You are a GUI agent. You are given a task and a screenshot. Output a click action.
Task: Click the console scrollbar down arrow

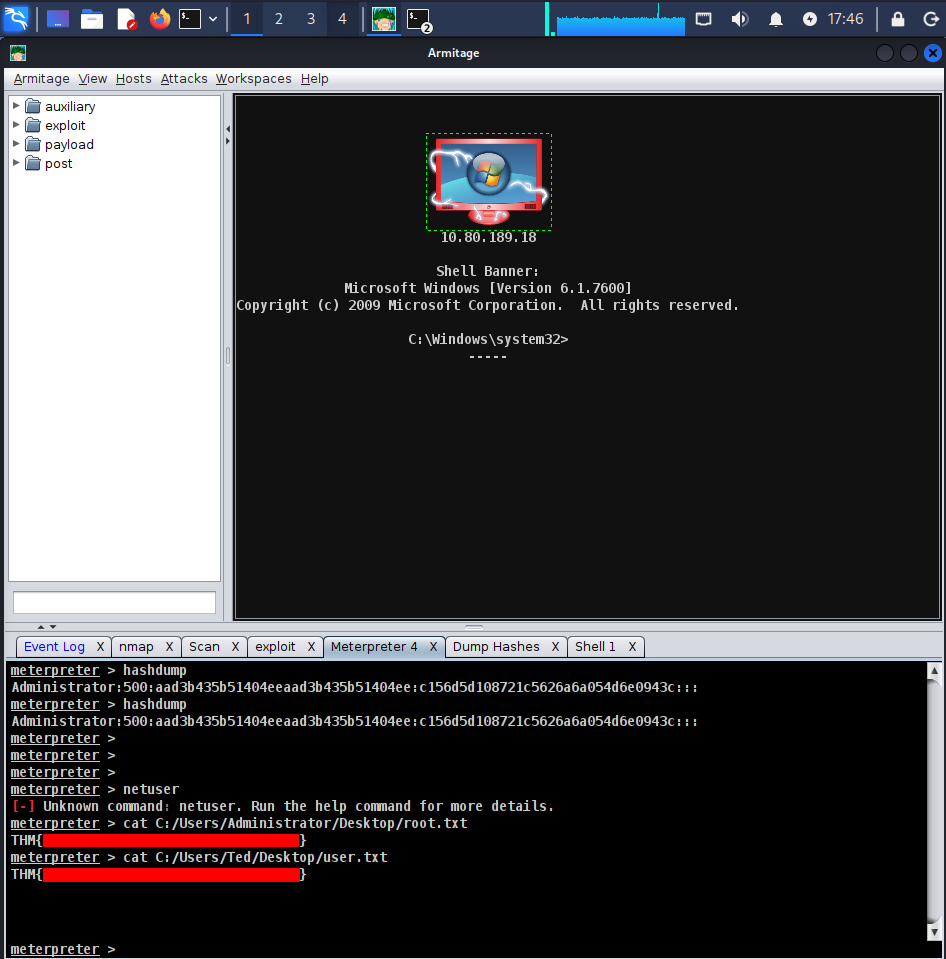(934, 932)
